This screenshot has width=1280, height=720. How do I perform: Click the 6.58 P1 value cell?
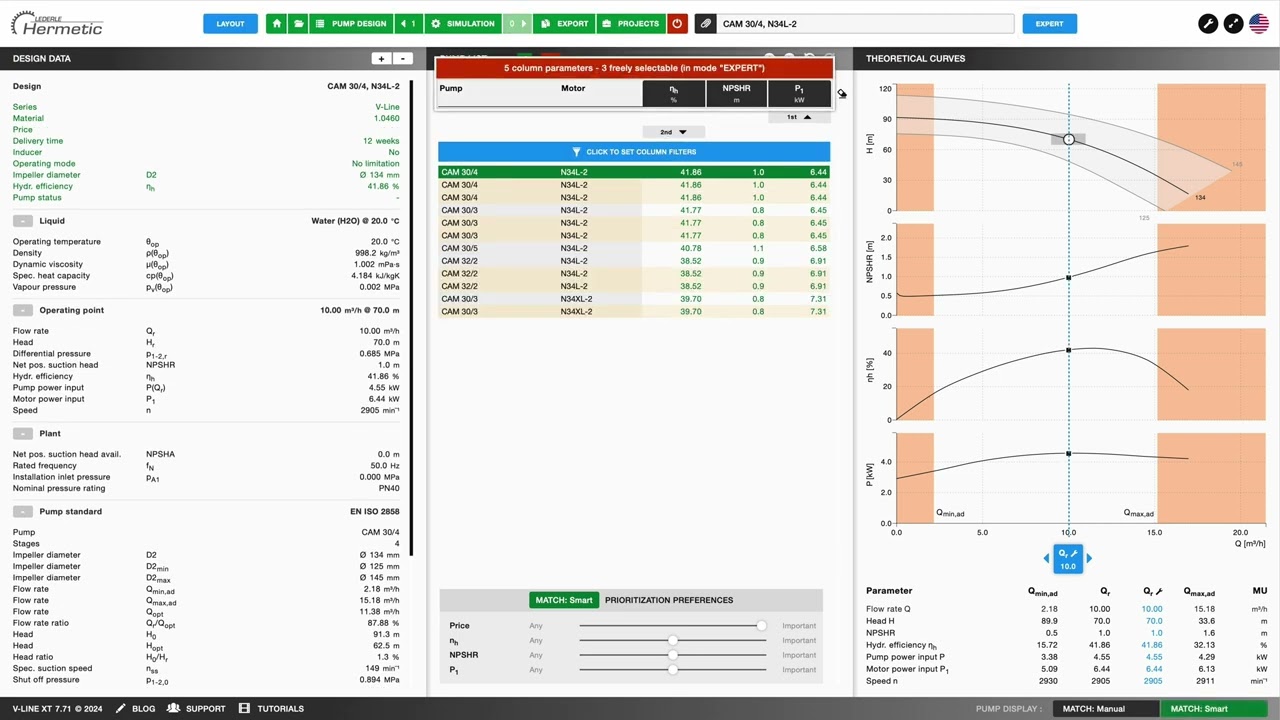point(818,248)
